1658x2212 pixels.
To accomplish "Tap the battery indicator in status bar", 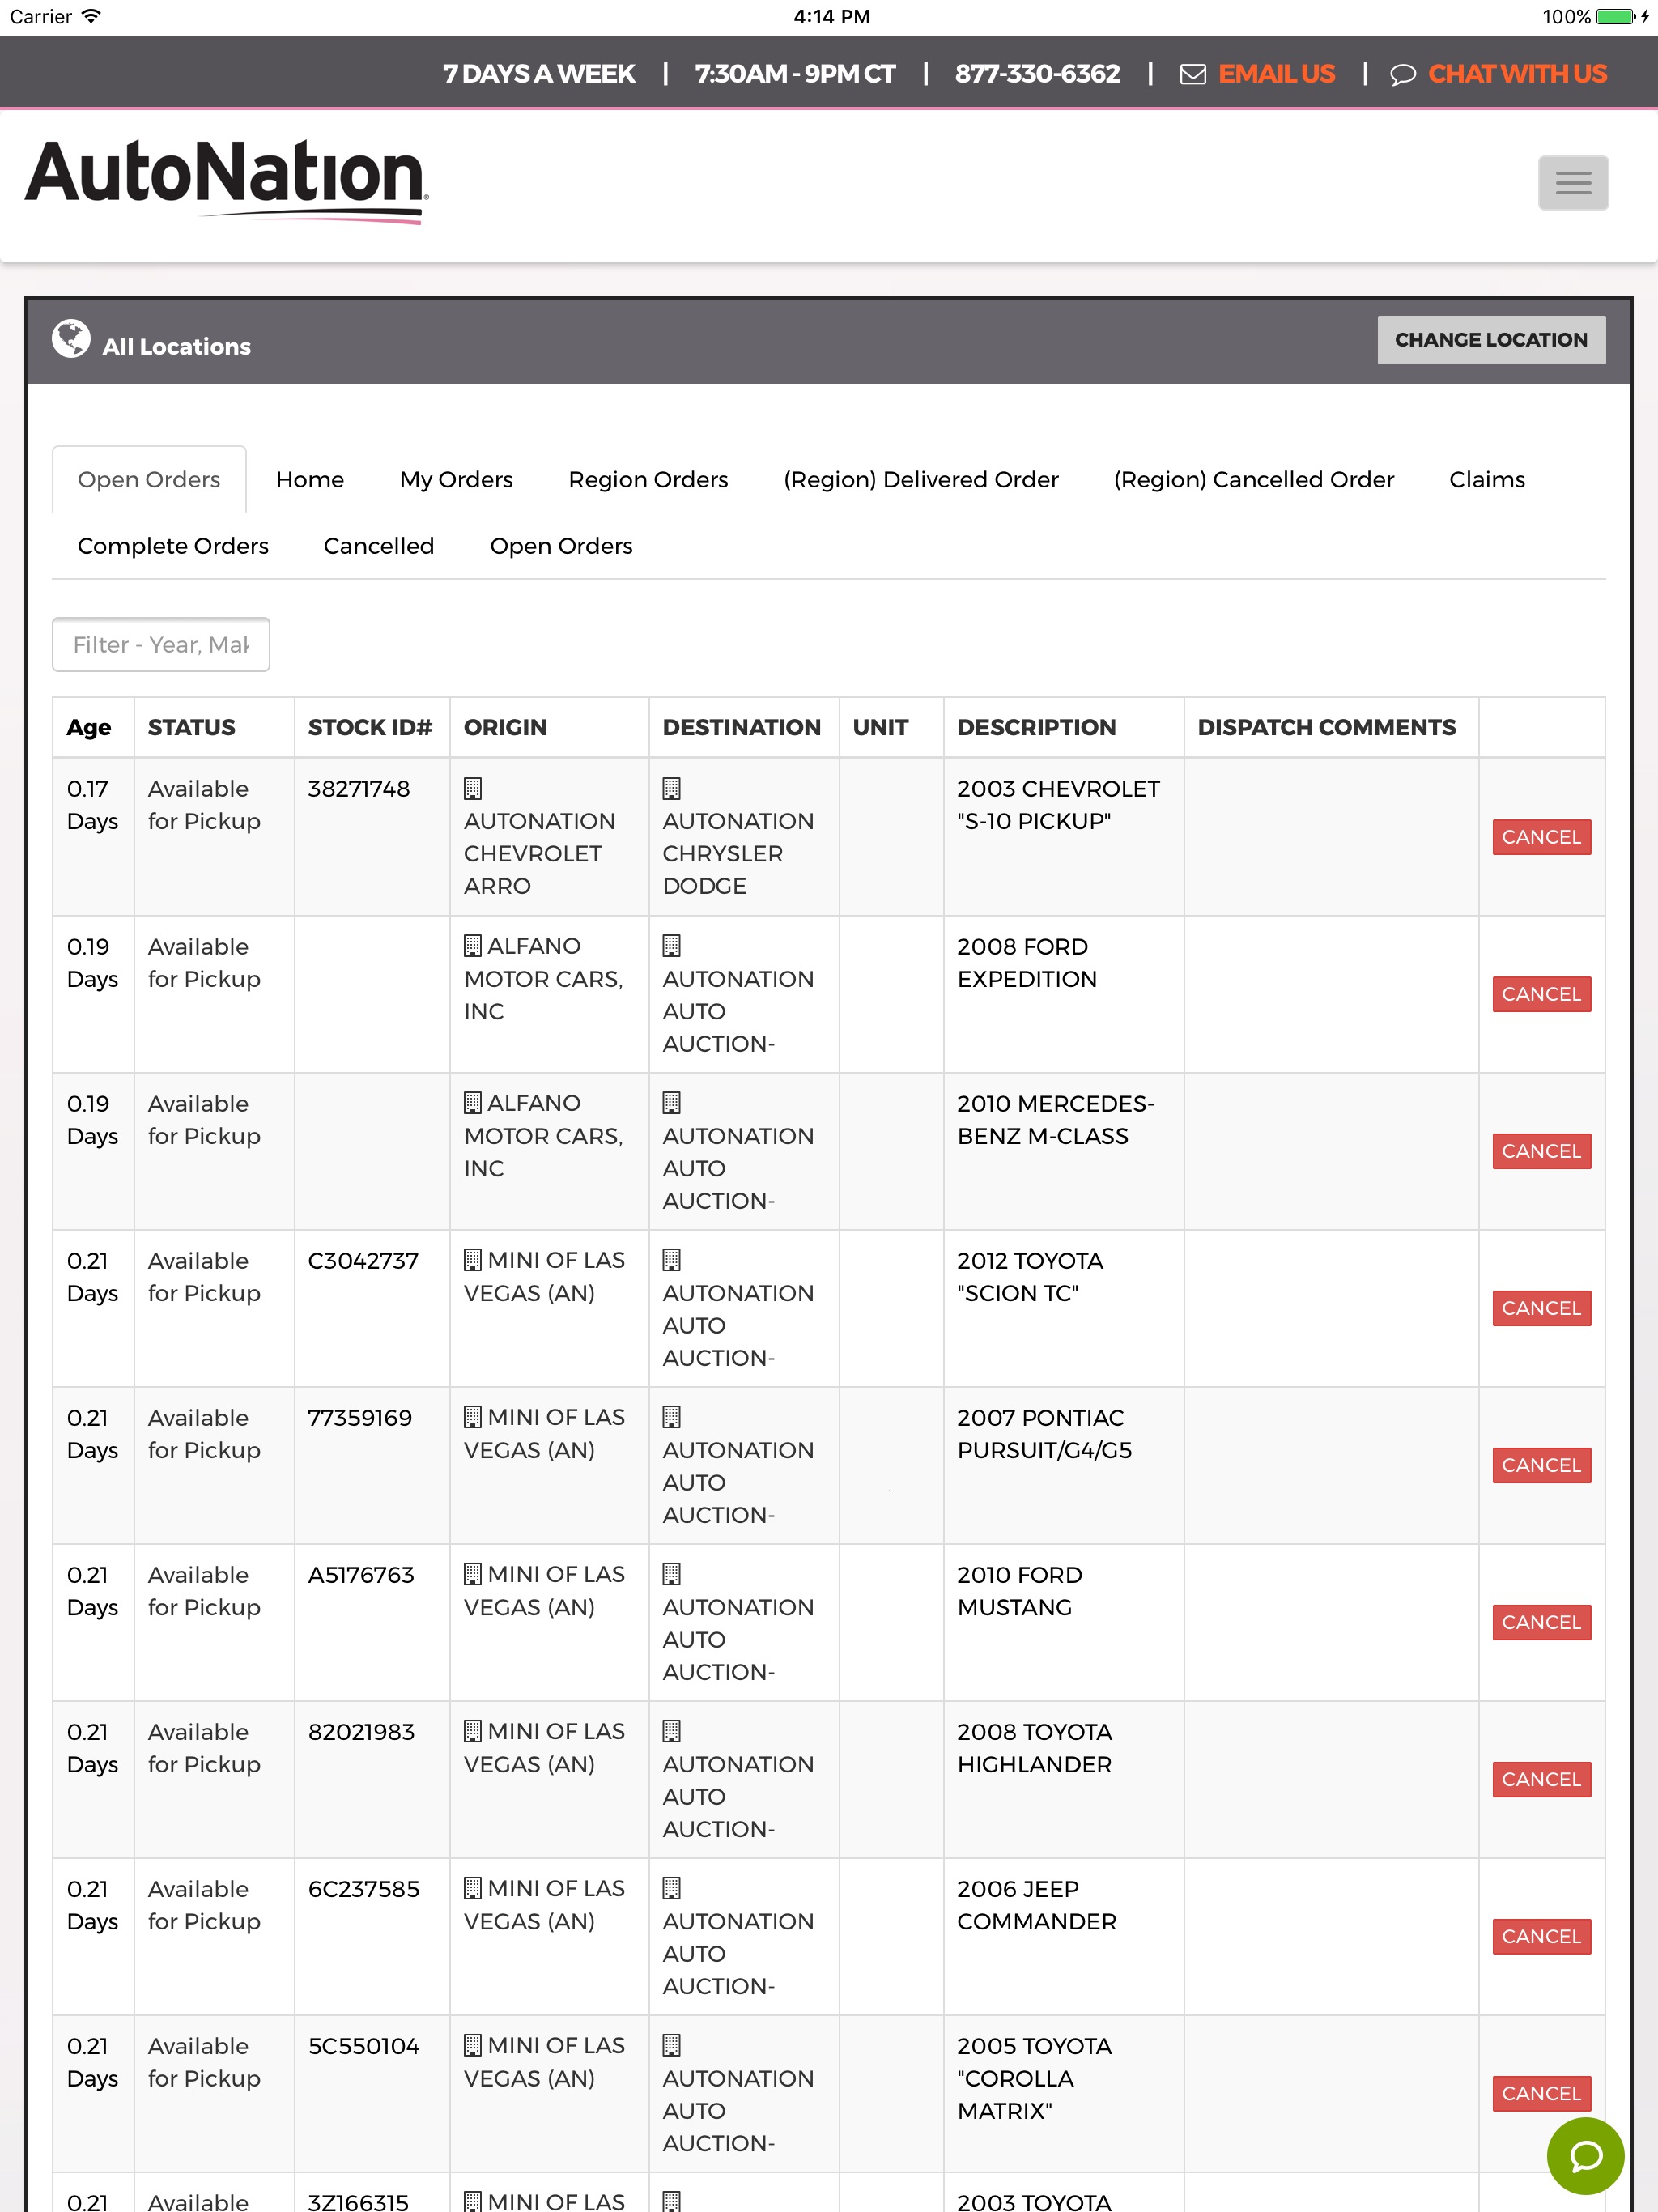I will pos(1616,17).
